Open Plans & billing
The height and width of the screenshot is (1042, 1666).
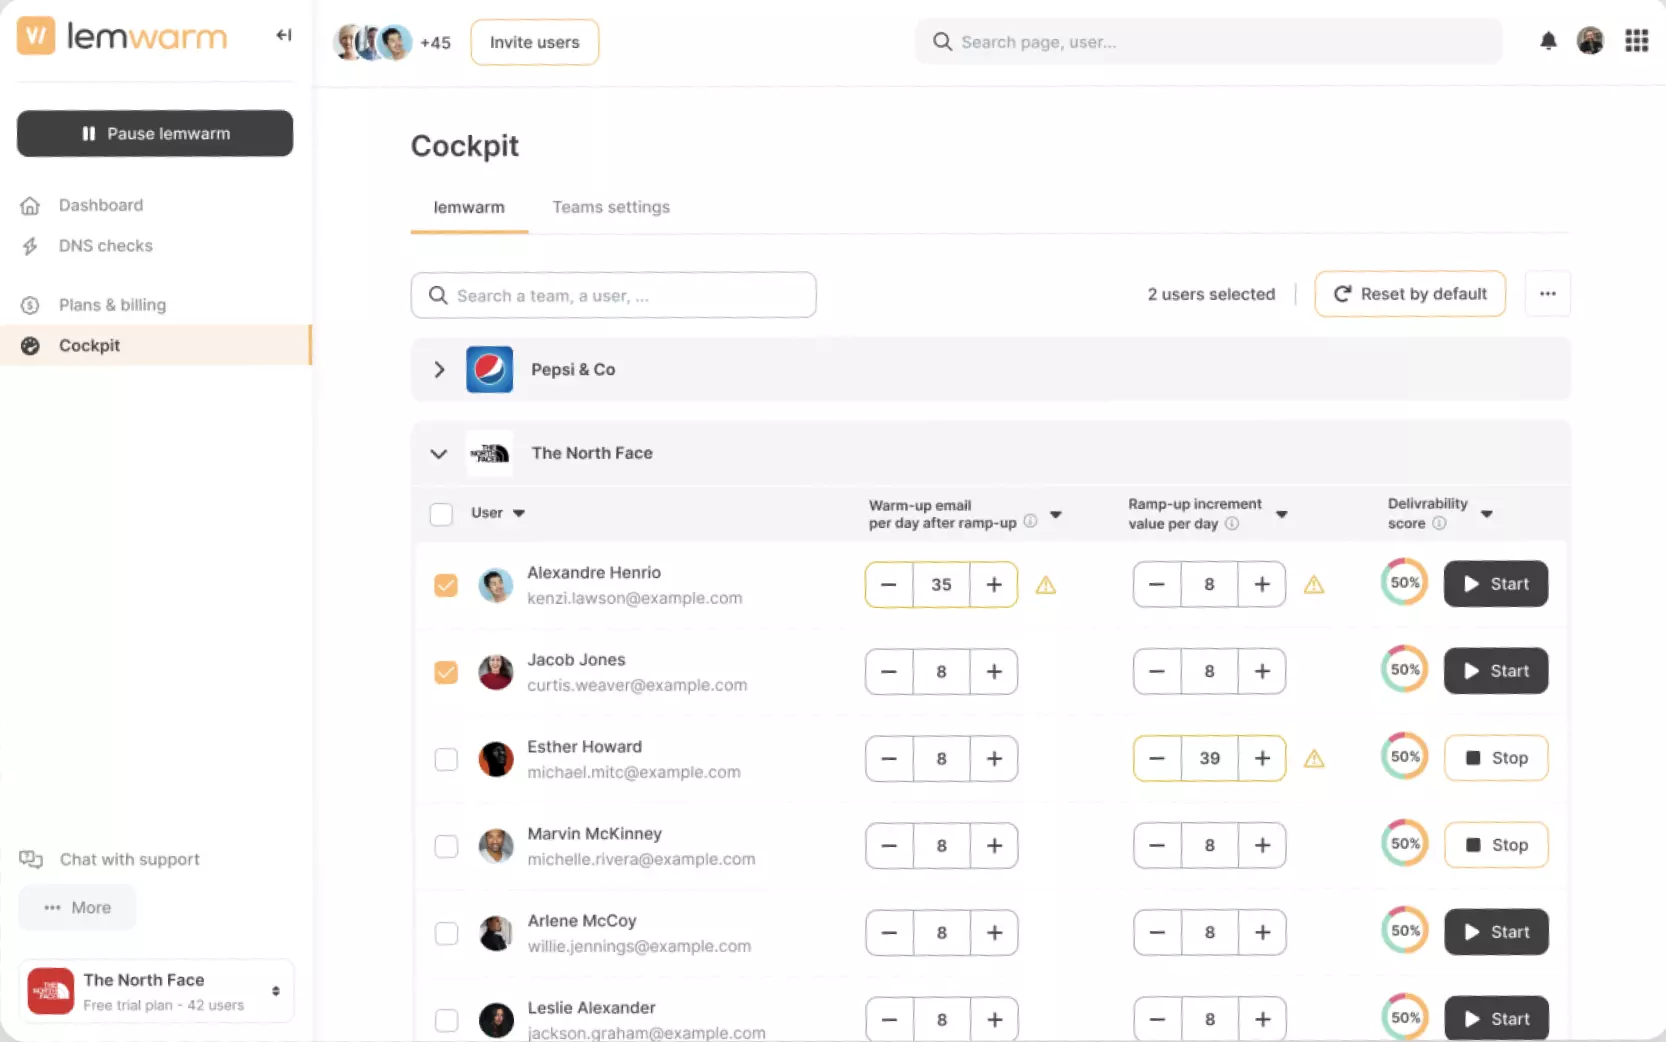pyautogui.click(x=112, y=304)
